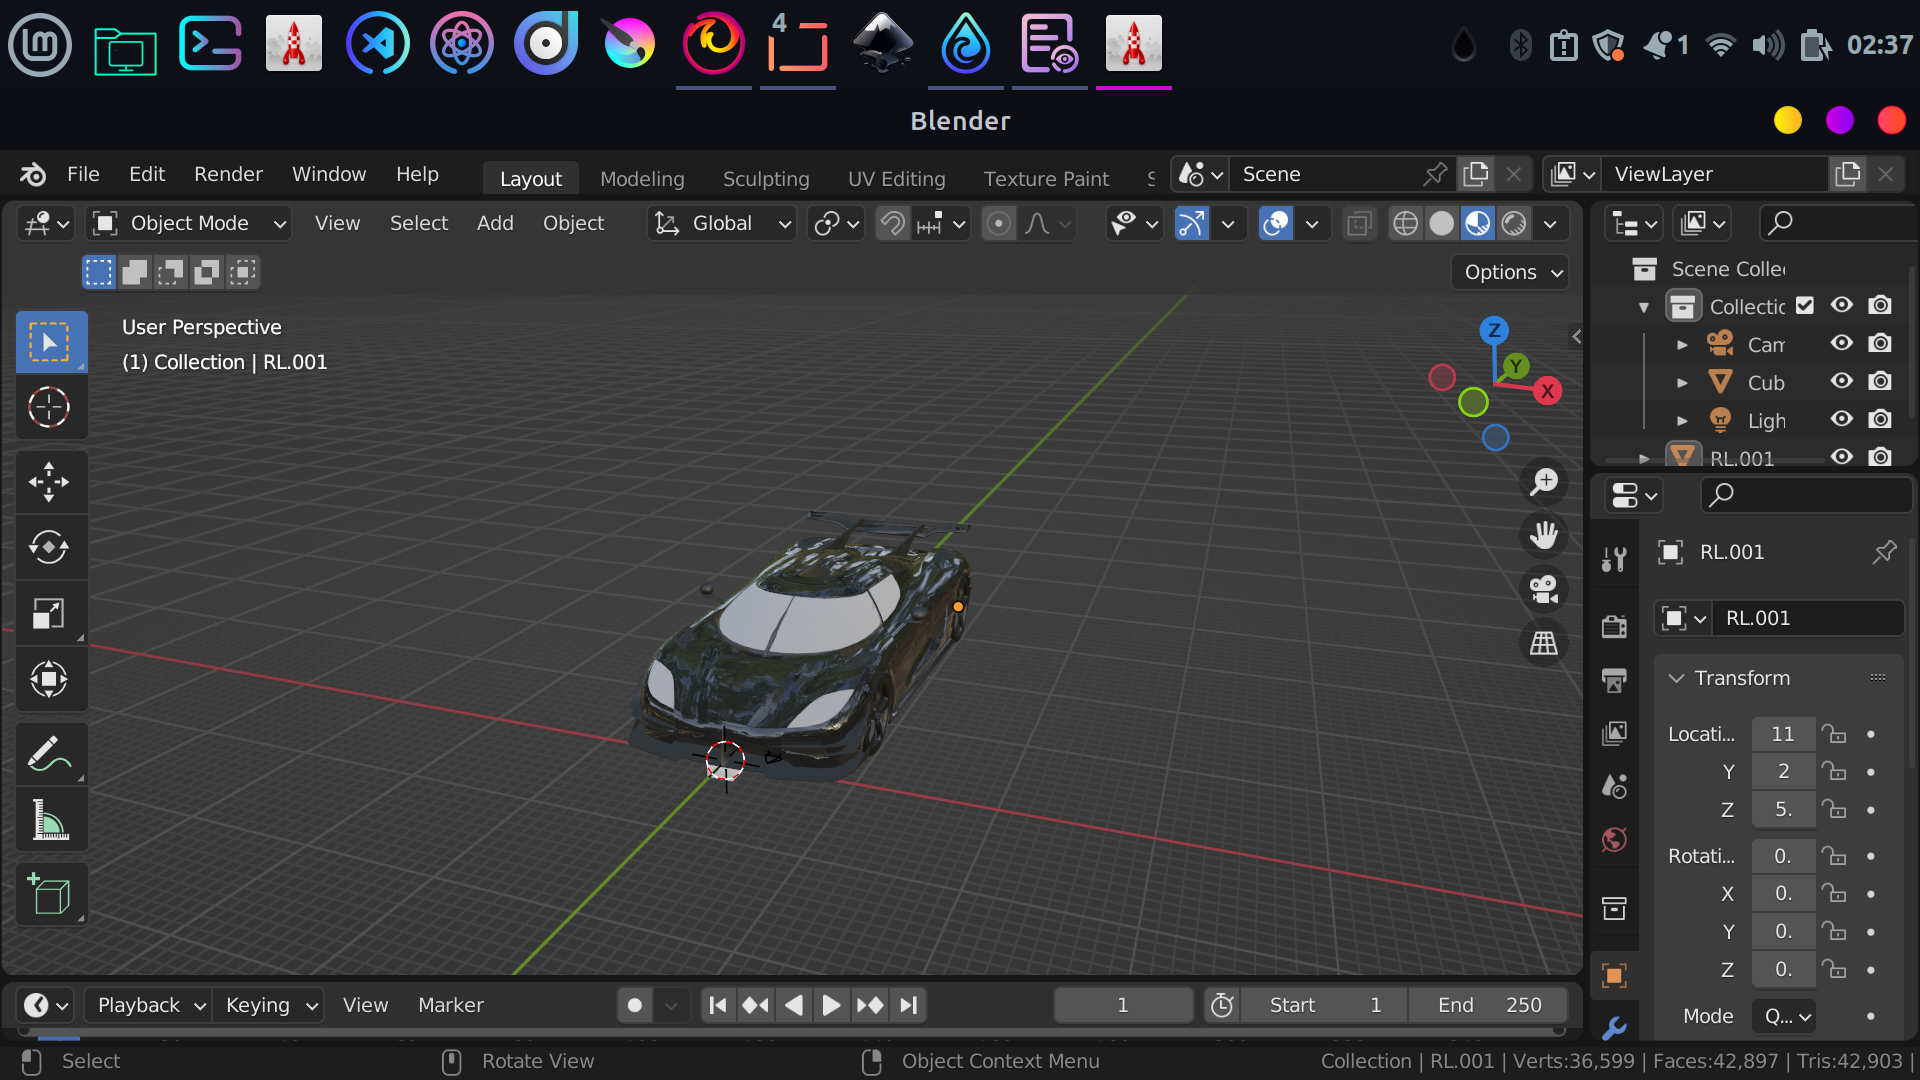This screenshot has height=1080, width=1920.
Task: Open the View Layer properties tab
Action: (1614, 734)
